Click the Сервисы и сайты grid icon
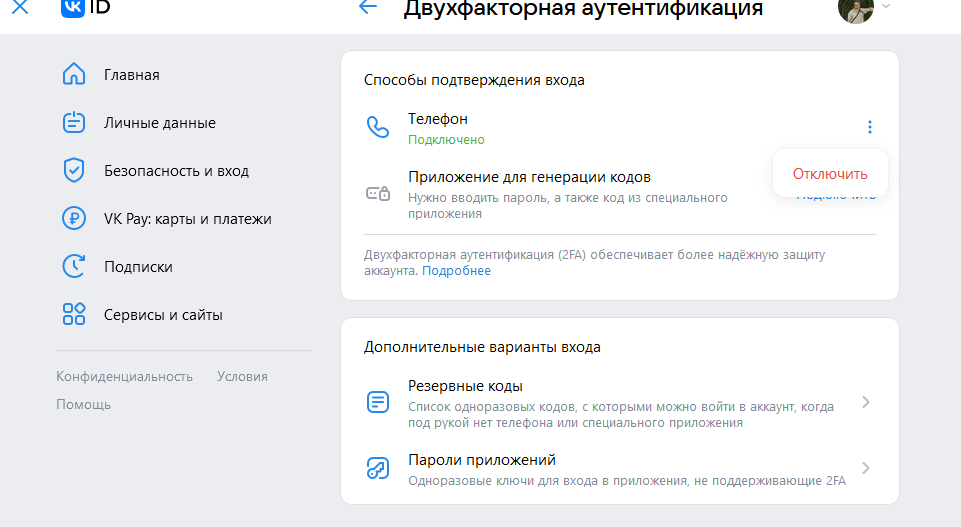The height and width of the screenshot is (527, 961). pos(74,315)
